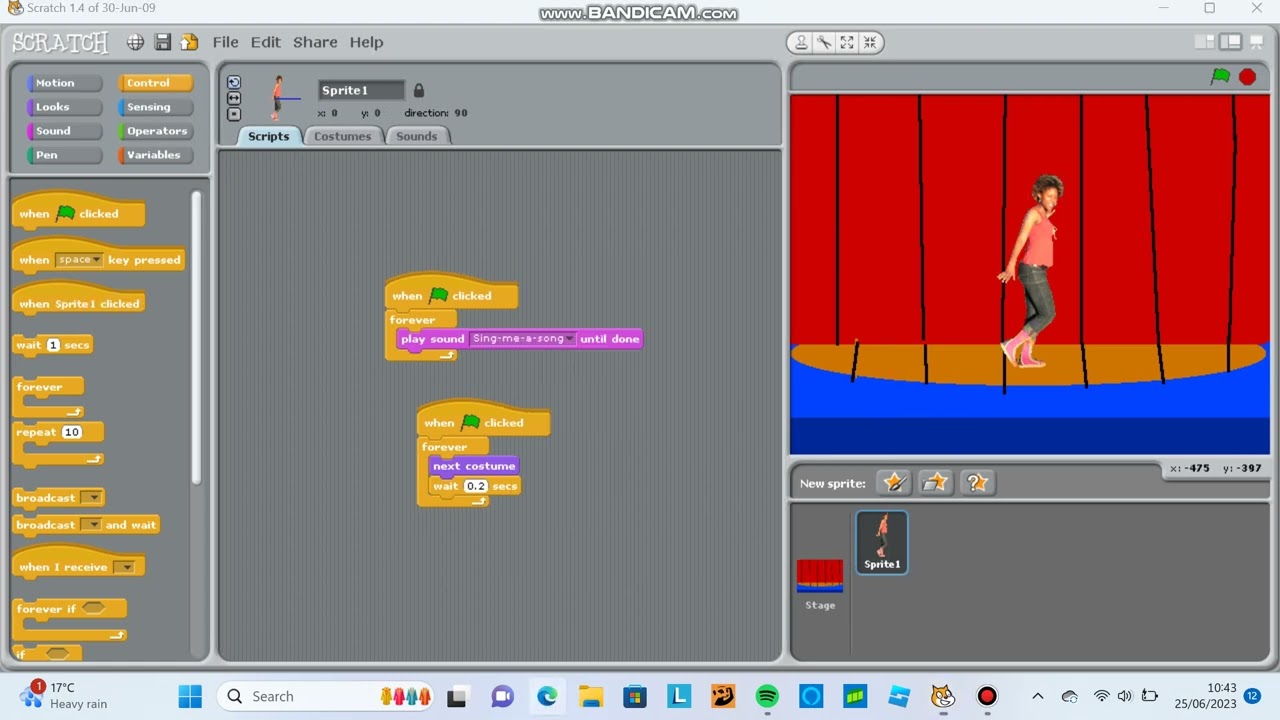Click the dancer sprite on stage
This screenshot has width=1280, height=720.
(x=1032, y=272)
